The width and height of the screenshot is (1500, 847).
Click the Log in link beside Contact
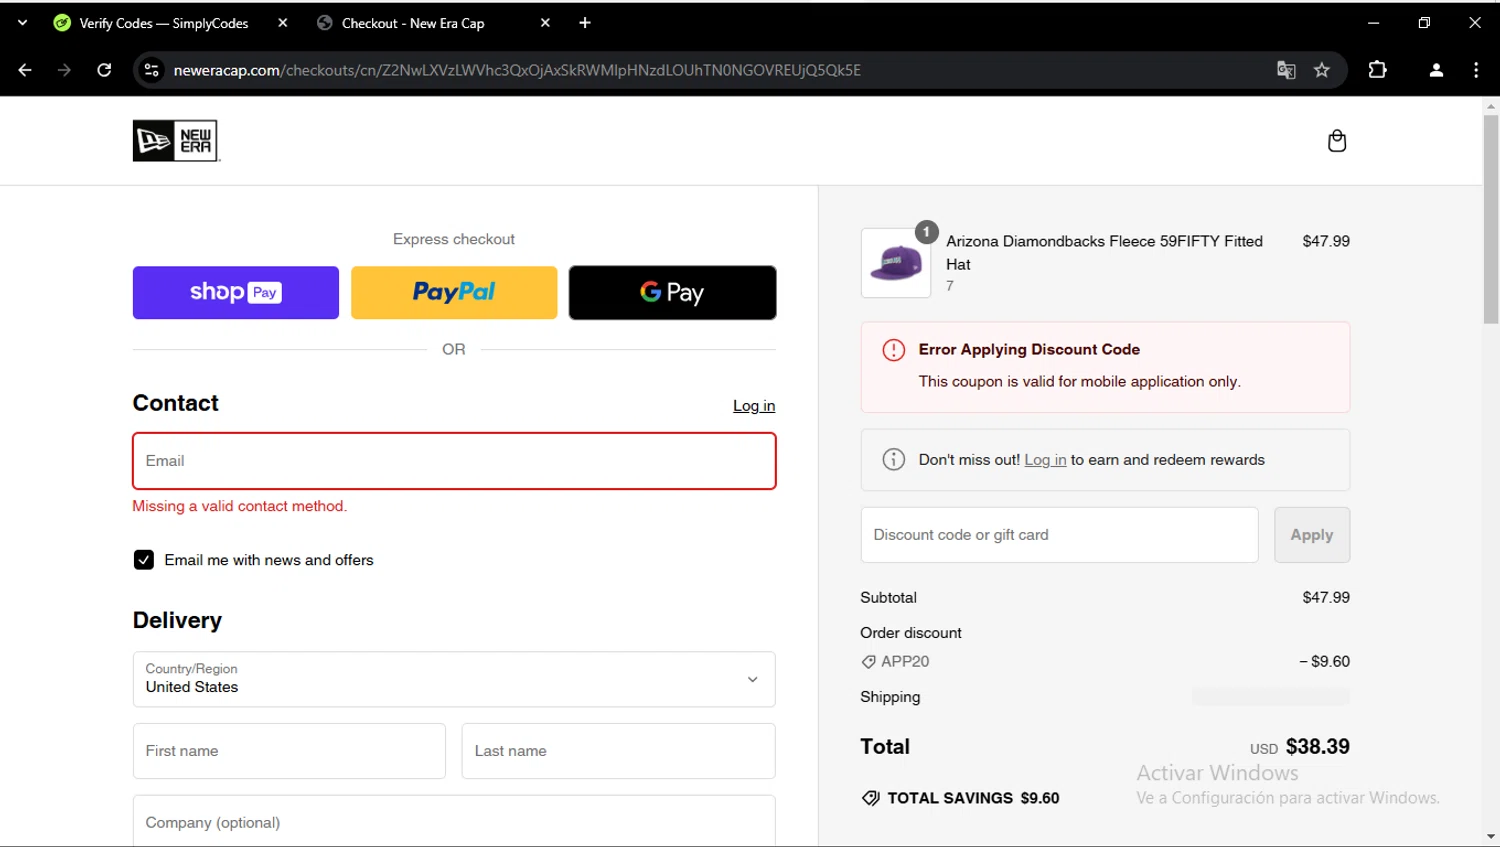tap(754, 406)
